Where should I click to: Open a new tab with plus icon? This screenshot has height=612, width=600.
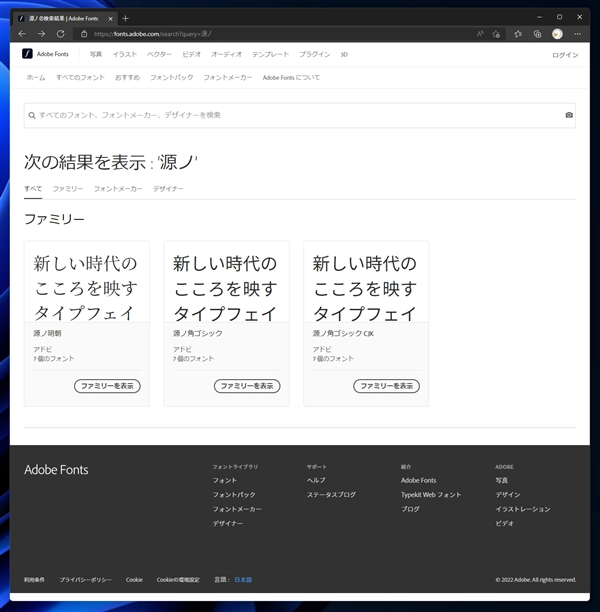click(x=125, y=18)
